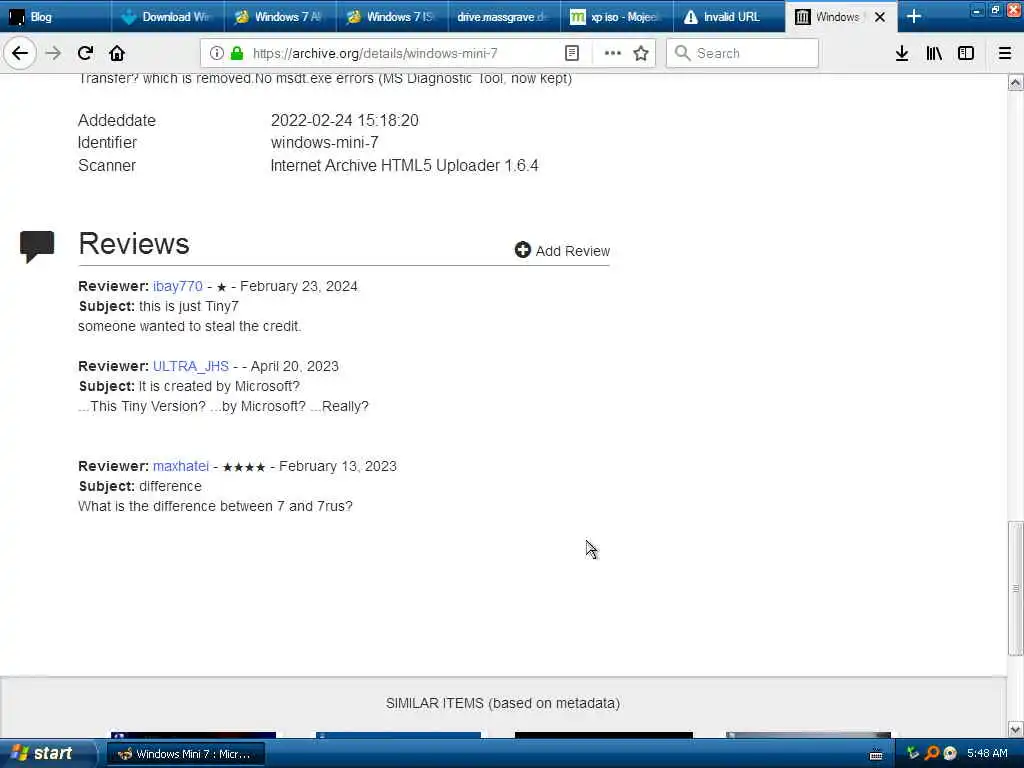Open reviewer ULTRA_JHS's profile

point(191,366)
